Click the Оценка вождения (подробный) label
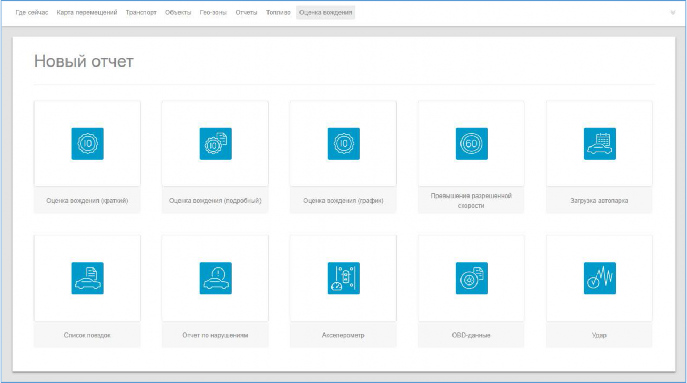The height and width of the screenshot is (383, 687). (x=215, y=201)
